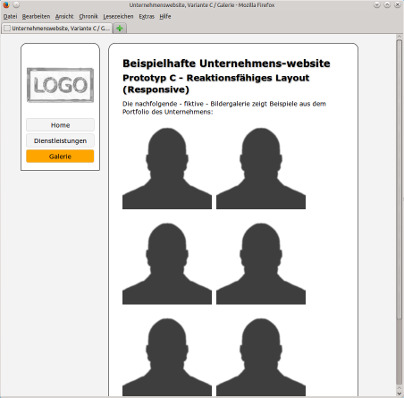Open the Lesezeichen menu
This screenshot has height=398, width=404.
click(x=118, y=16)
